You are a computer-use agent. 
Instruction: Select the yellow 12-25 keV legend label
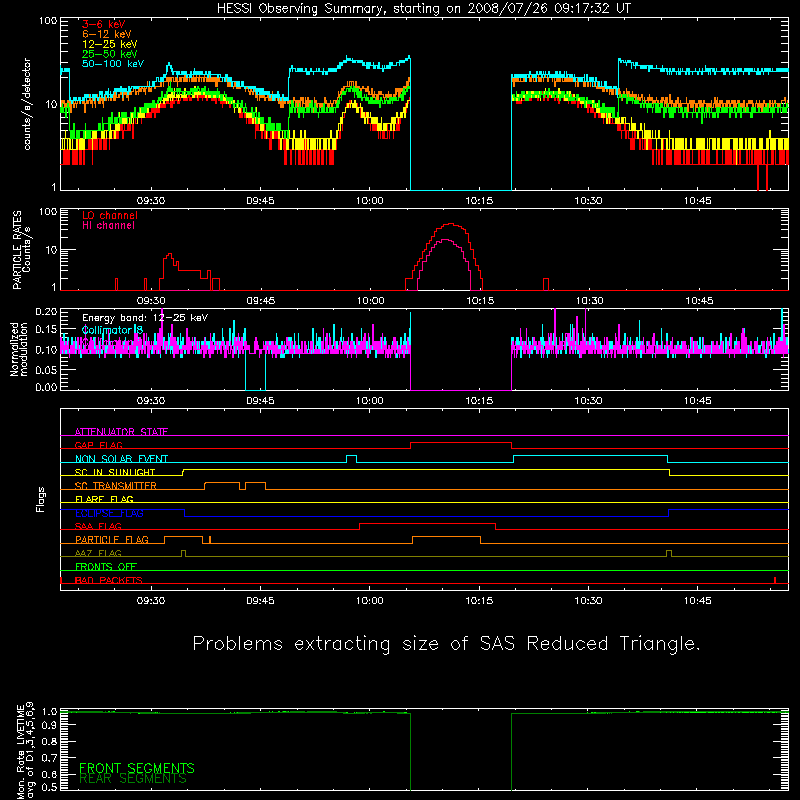point(110,44)
